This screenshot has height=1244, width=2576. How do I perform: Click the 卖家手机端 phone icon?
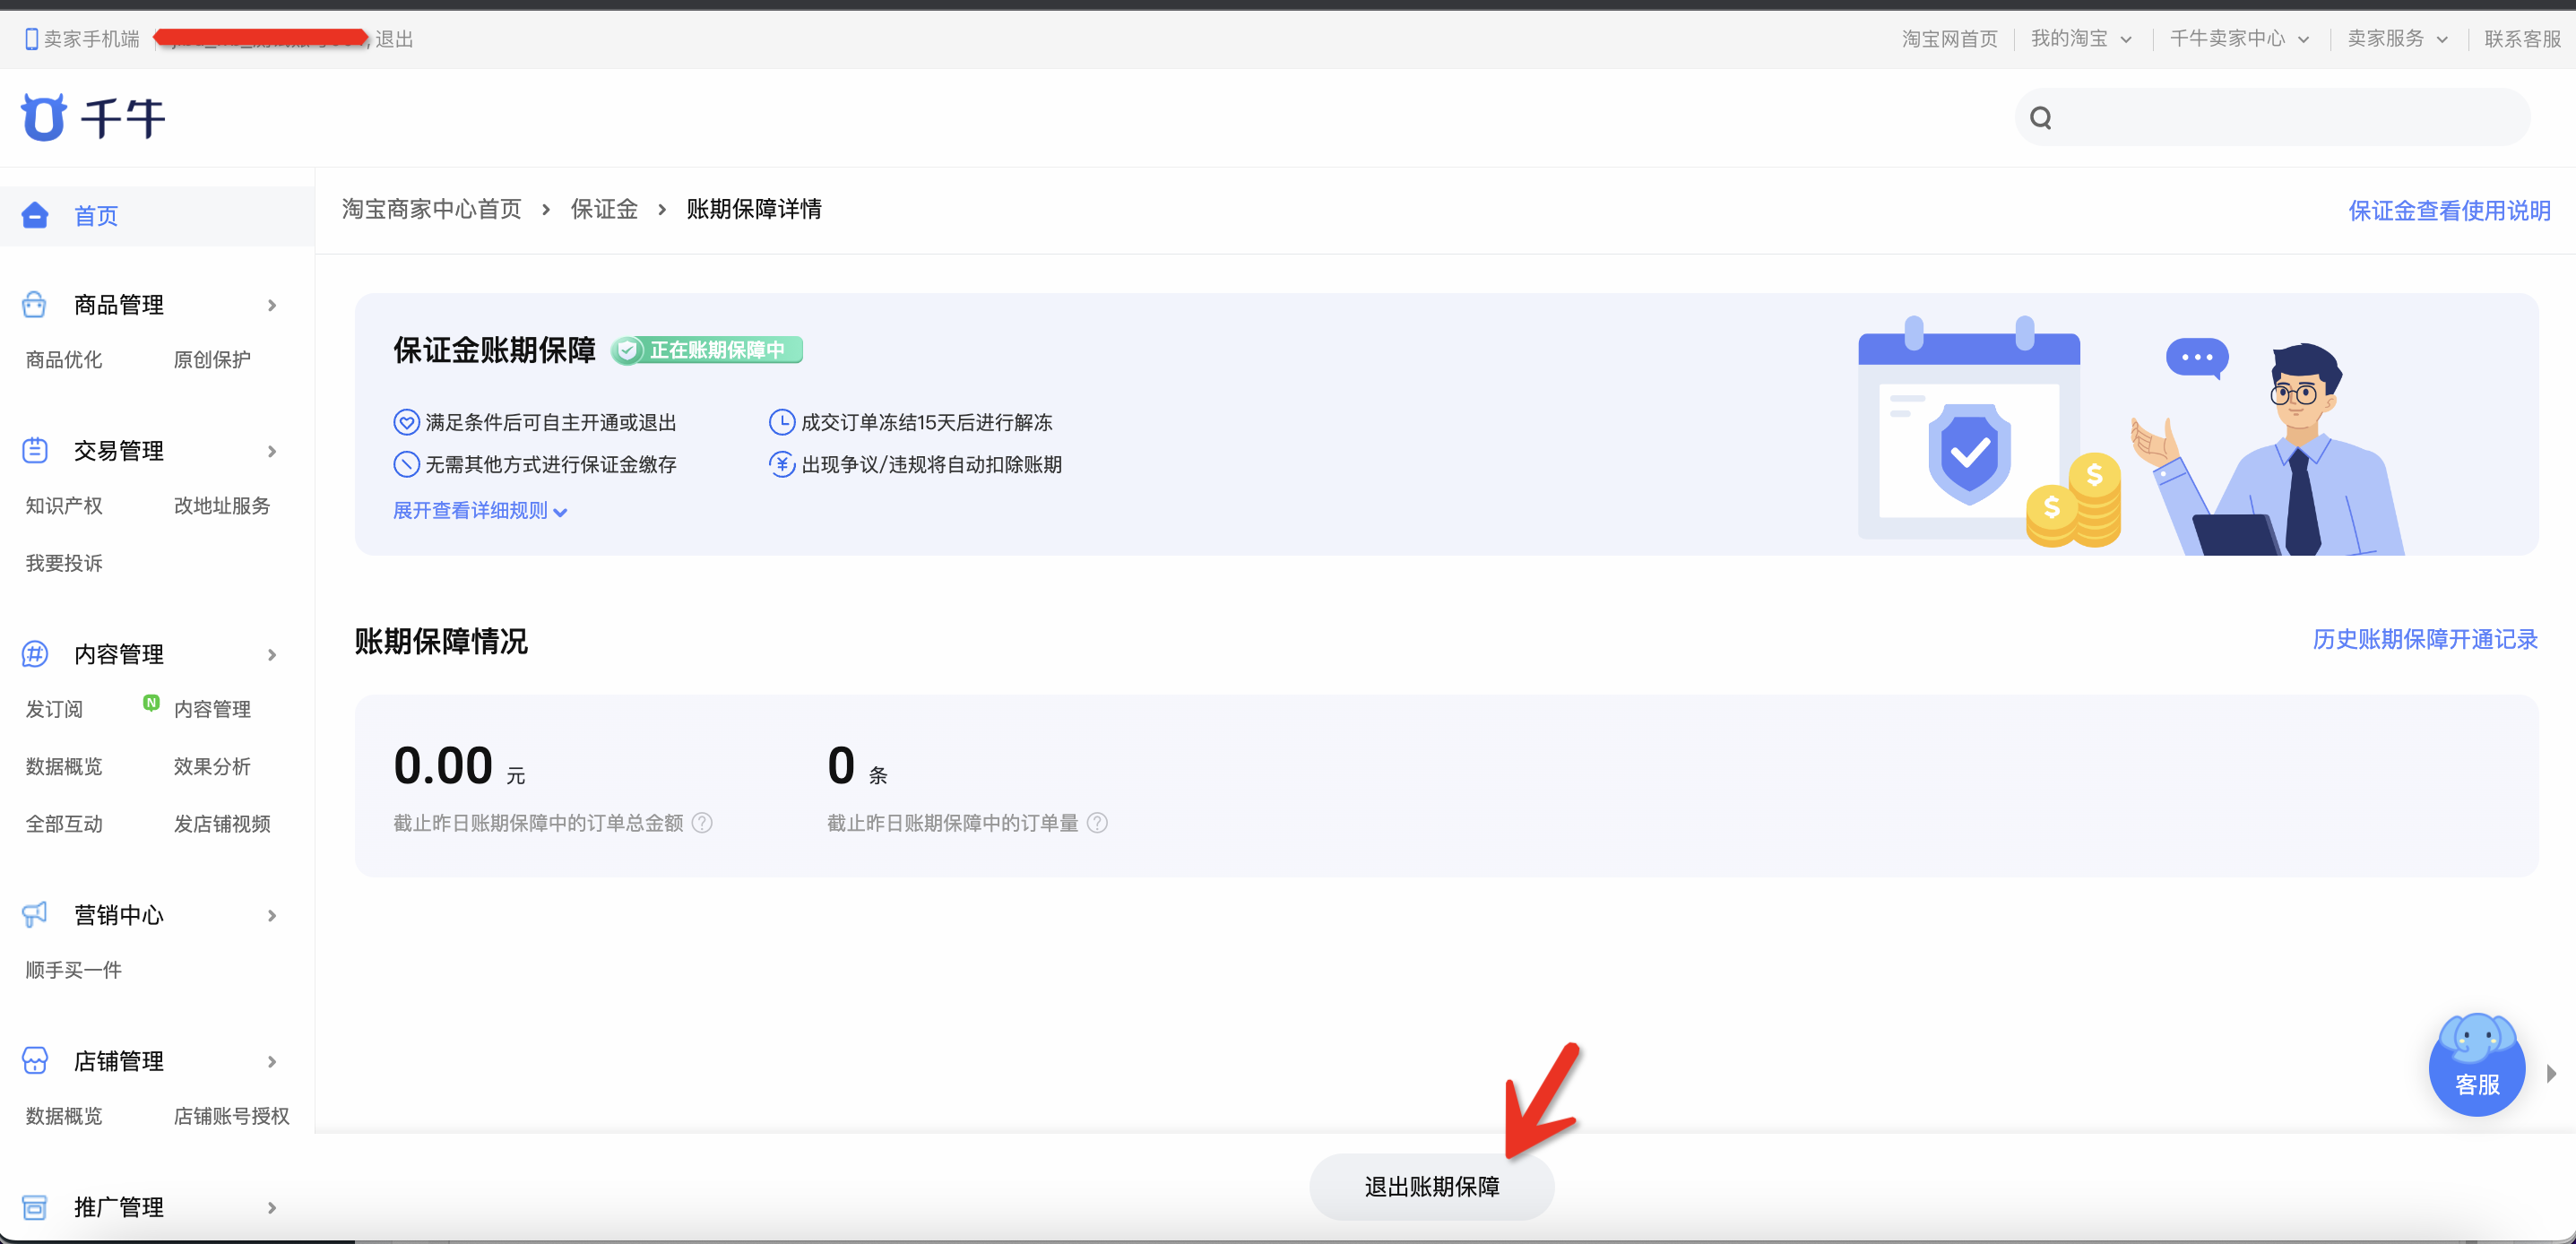click(31, 39)
